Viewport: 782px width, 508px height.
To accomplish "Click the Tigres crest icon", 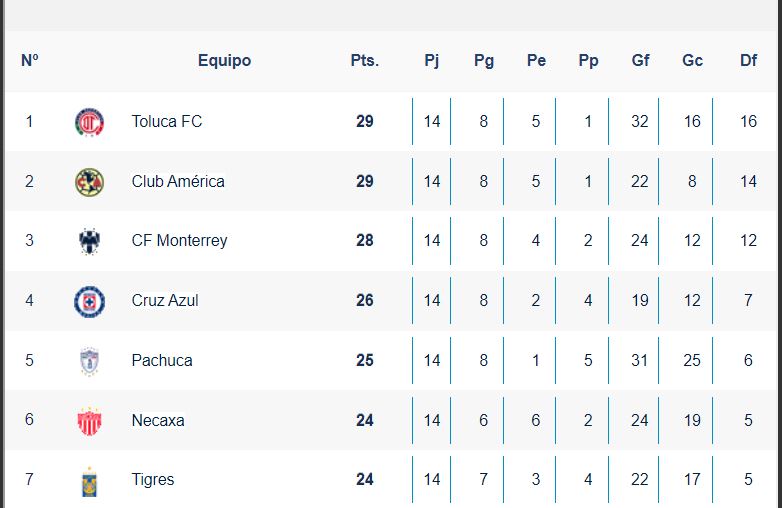I will [89, 481].
